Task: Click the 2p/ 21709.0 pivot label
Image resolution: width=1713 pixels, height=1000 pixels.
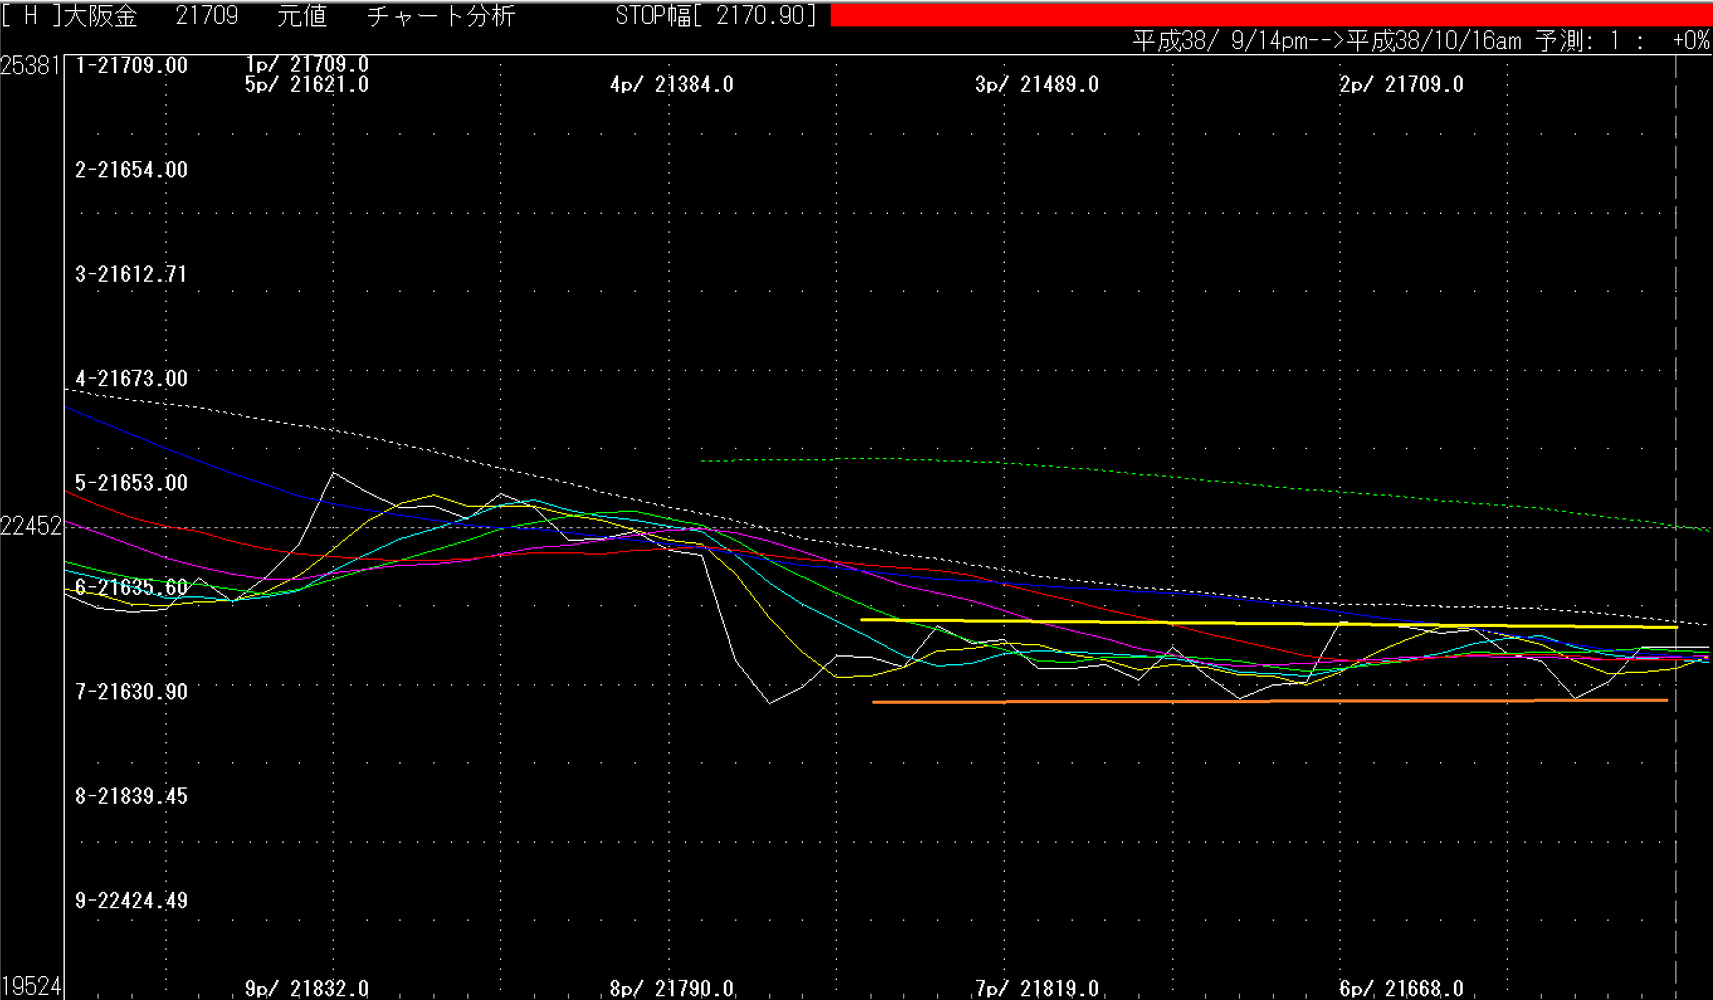Action: 1401,85
